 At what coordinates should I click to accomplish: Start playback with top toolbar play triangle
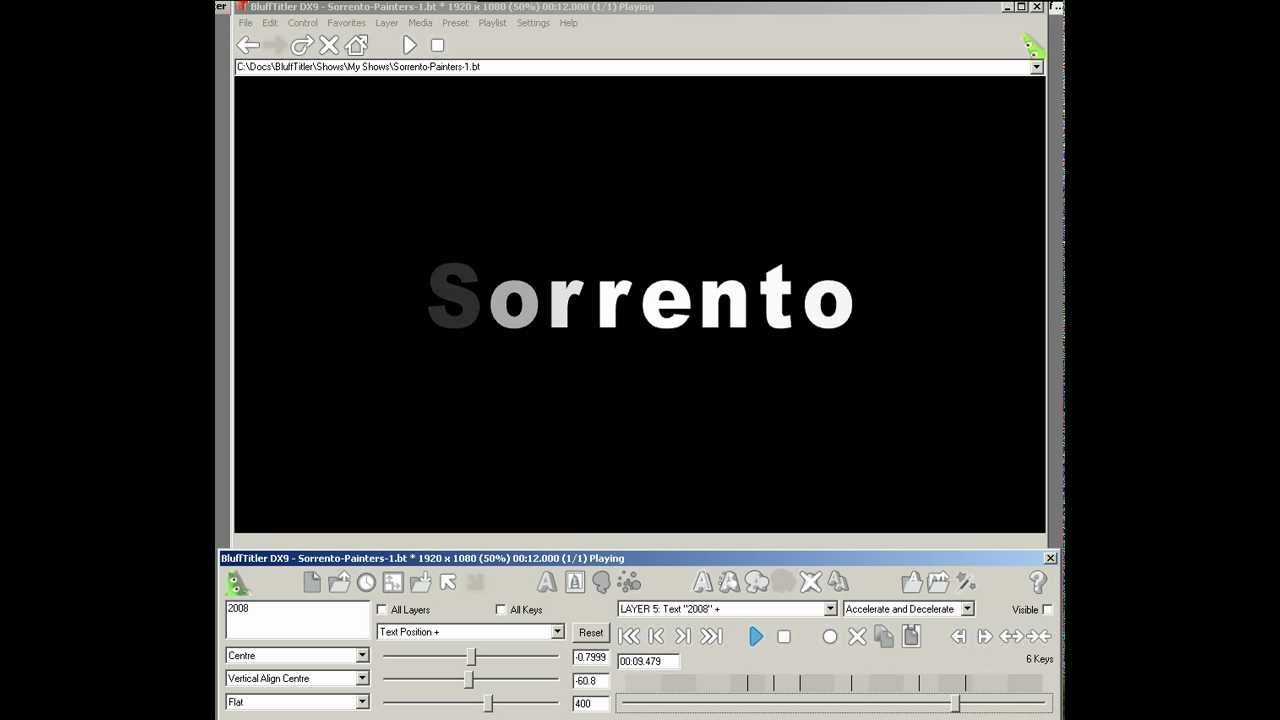409,45
